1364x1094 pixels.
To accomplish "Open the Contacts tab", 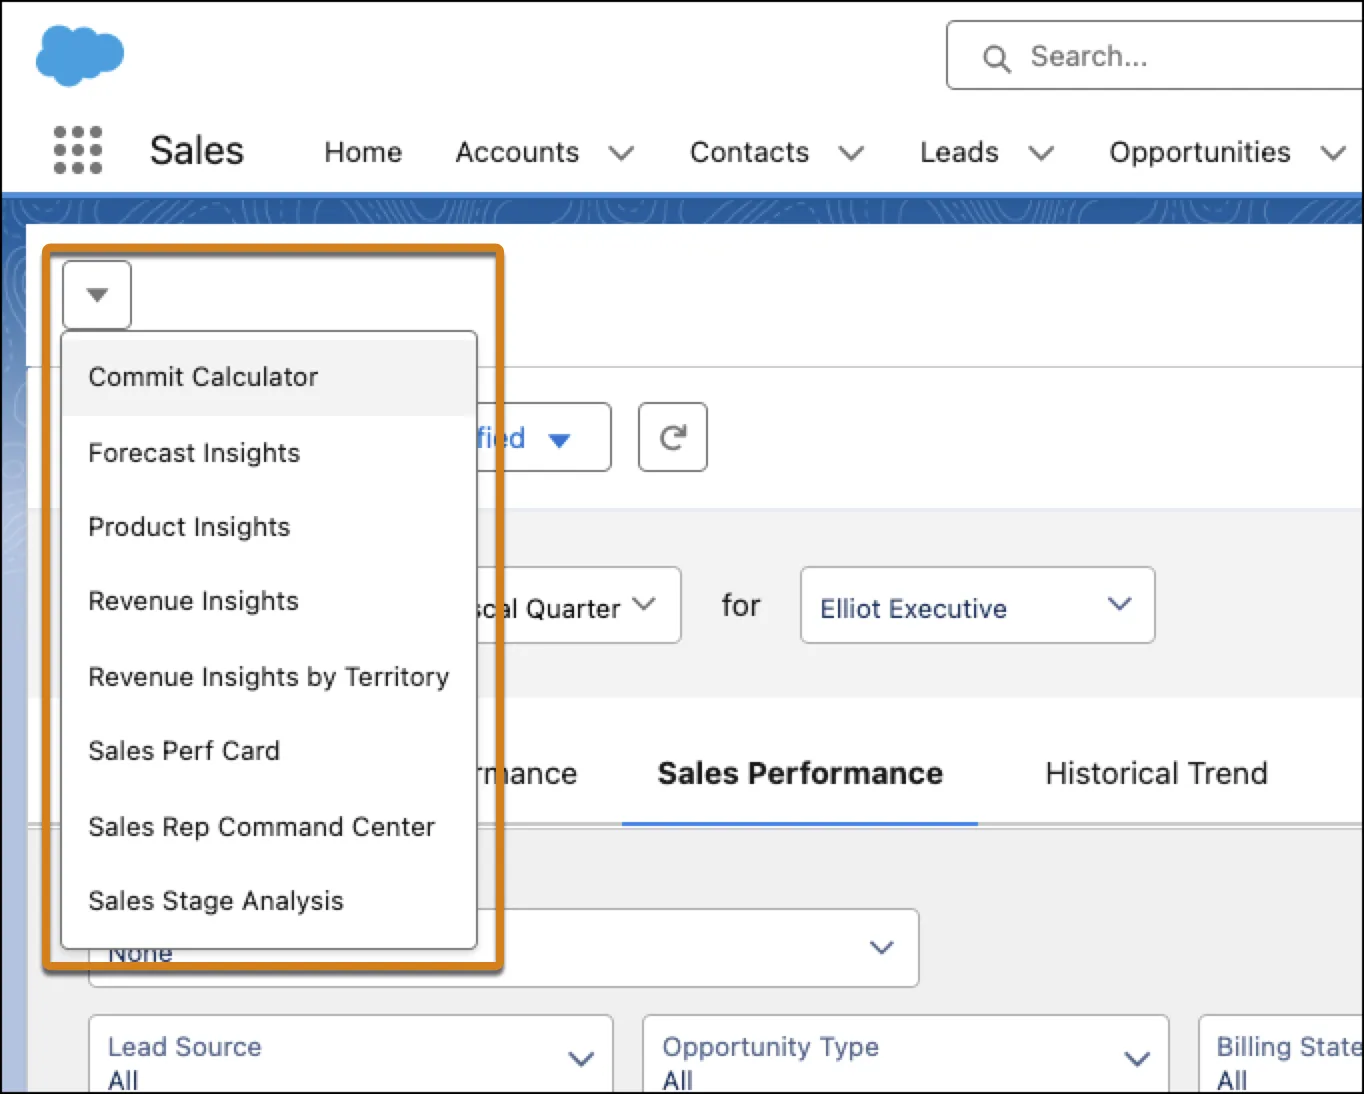I will click(749, 152).
